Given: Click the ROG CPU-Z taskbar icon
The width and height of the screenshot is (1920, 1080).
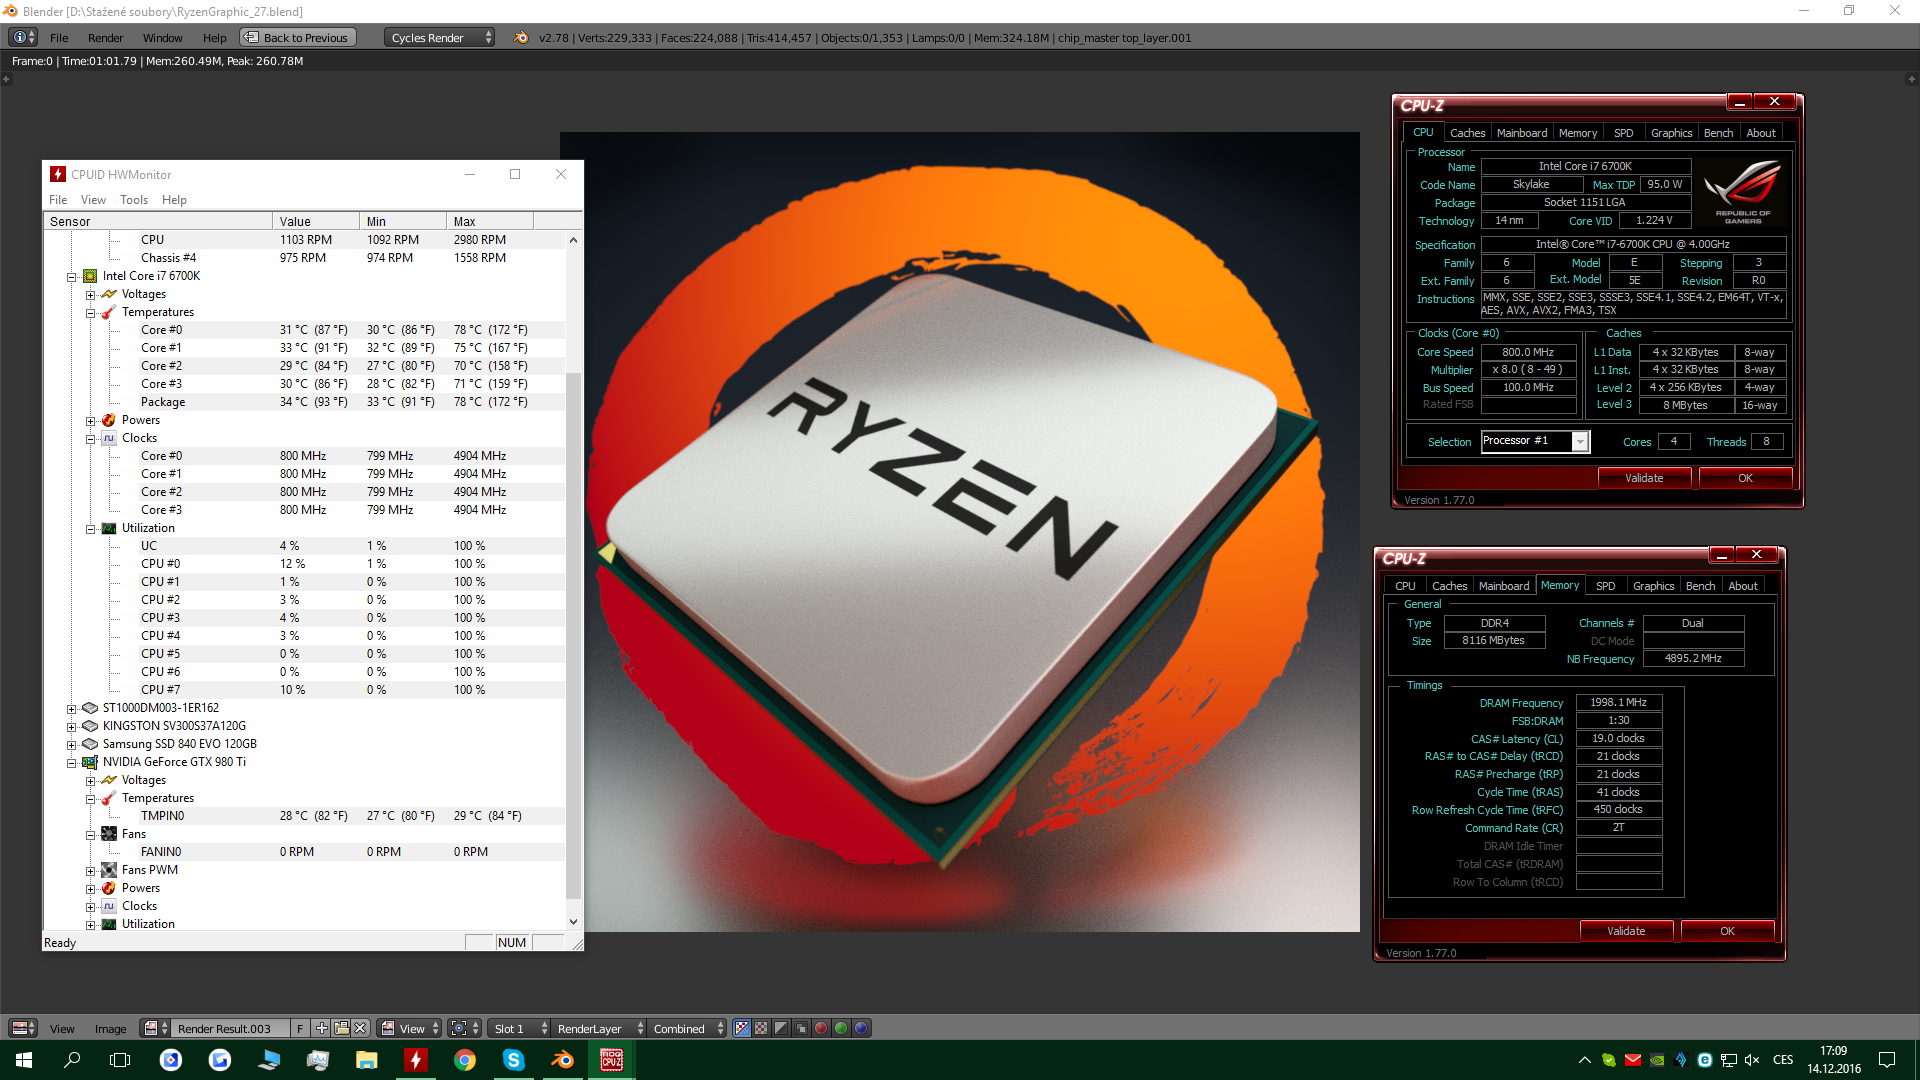Looking at the screenshot, I should click(611, 1060).
